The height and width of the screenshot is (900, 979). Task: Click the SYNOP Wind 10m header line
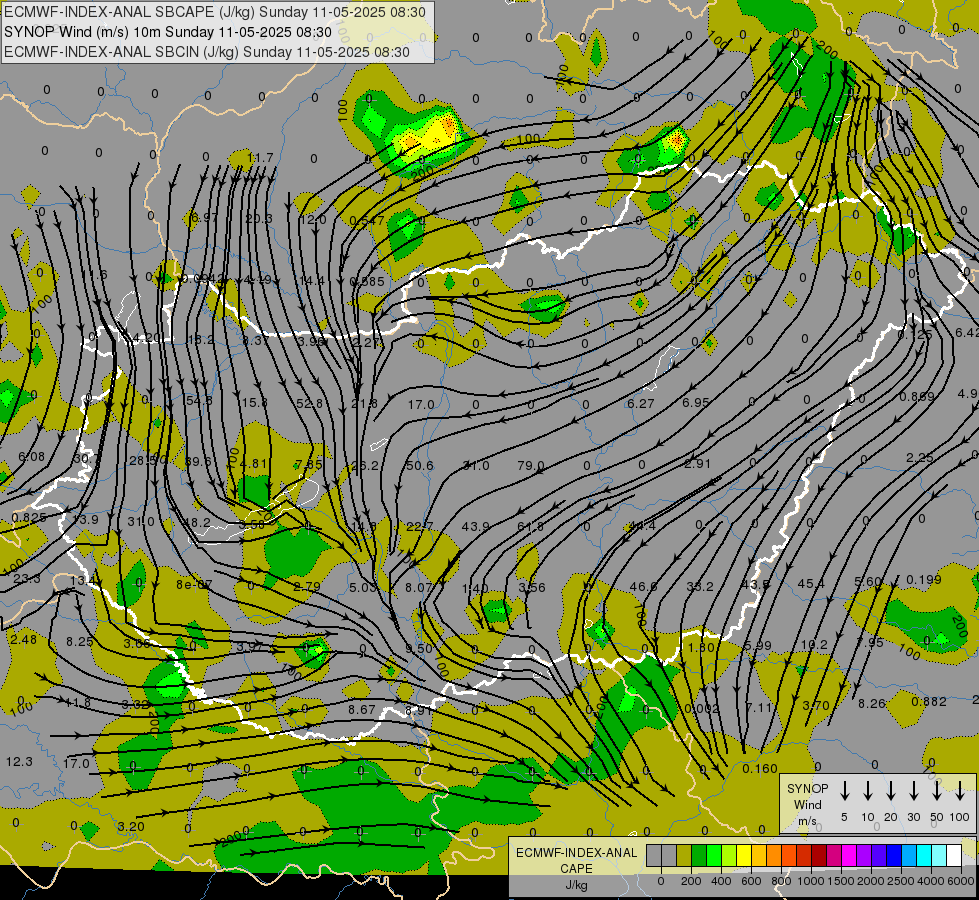[x=167, y=32]
